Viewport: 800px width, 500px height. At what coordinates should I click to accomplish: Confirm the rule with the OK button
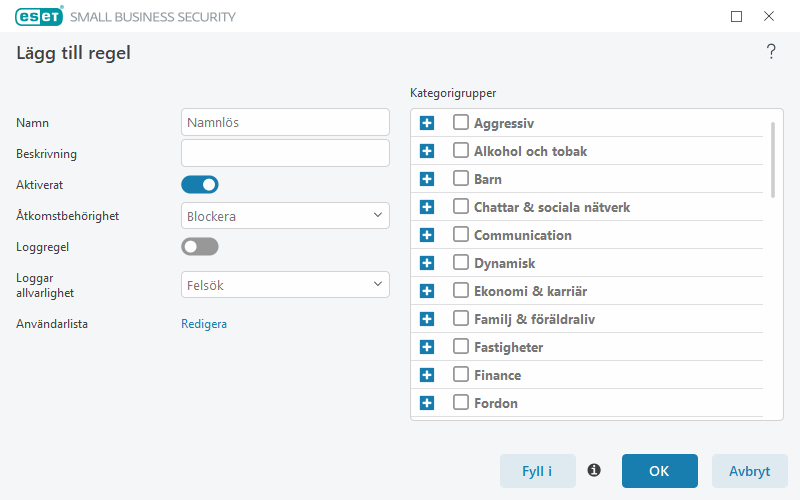pyautogui.click(x=660, y=471)
